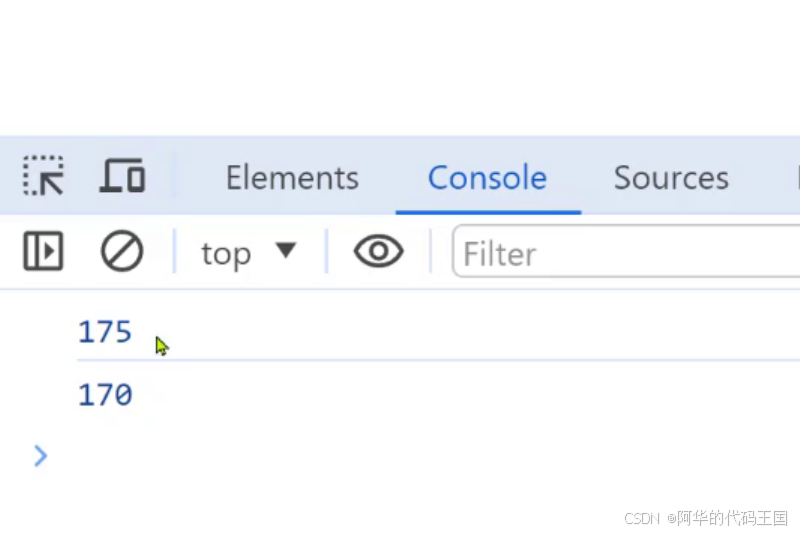Open the Sources tab
800x534 pixels.
[670, 178]
